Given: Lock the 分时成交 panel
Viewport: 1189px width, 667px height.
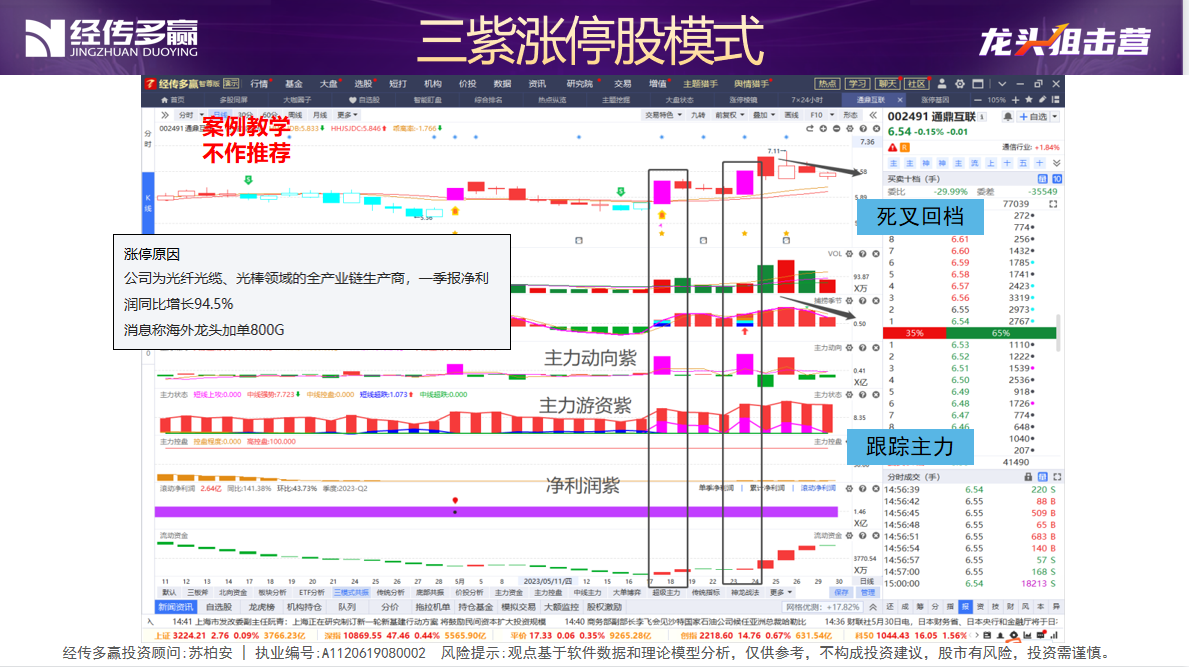Looking at the screenshot, I should click(x=1028, y=477).
